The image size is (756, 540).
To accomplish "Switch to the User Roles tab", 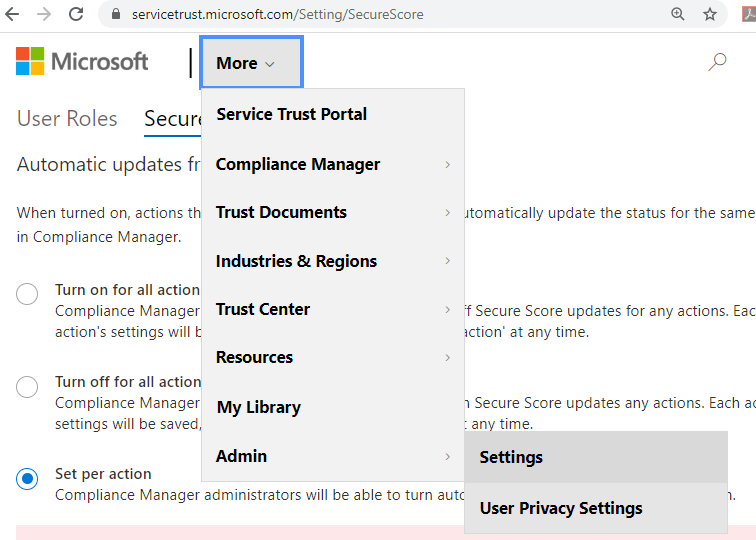I will (67, 118).
